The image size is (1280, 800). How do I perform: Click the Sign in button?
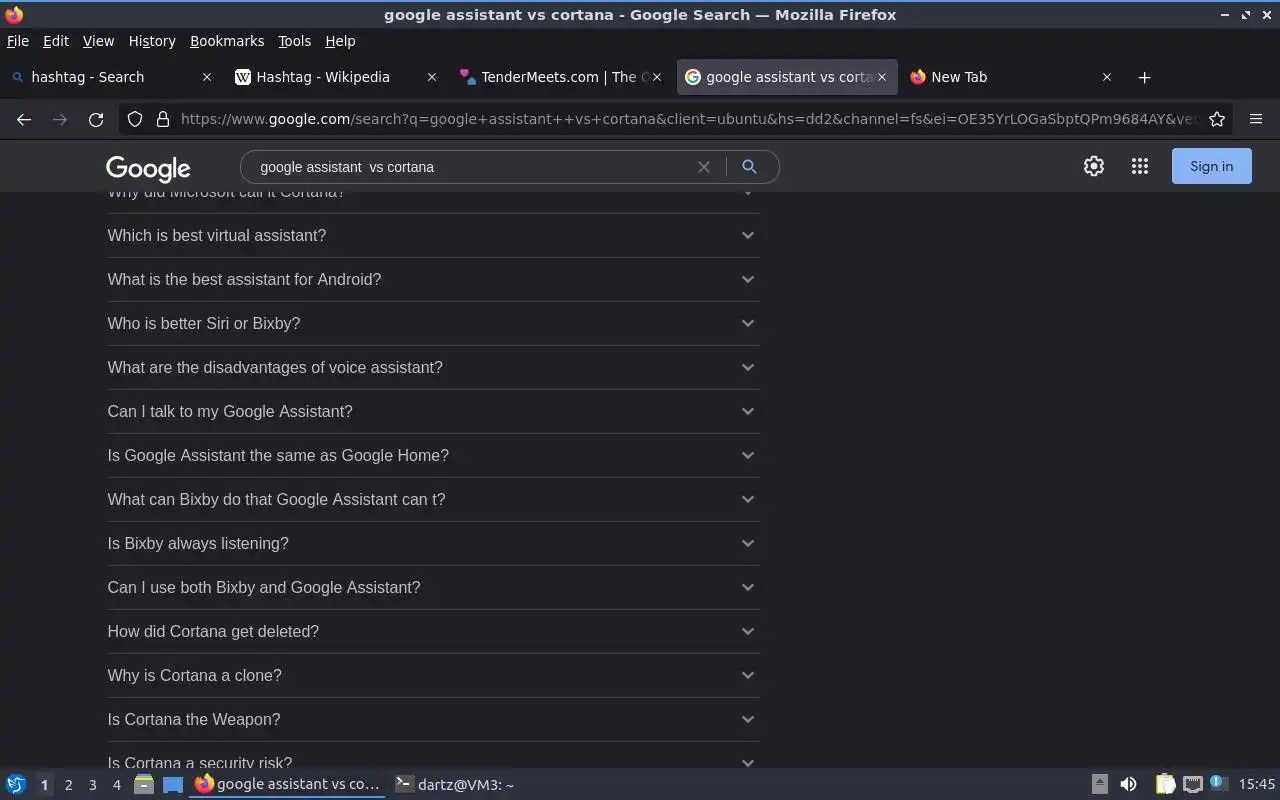pos(1212,166)
